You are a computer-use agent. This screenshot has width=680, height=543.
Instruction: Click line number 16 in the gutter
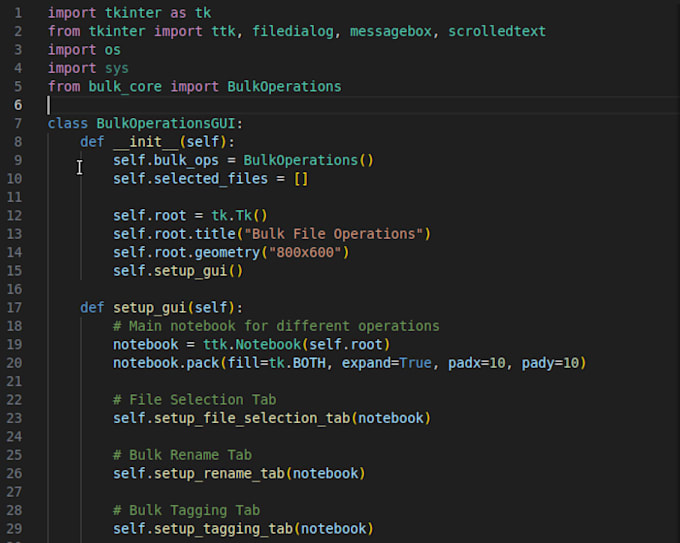(14, 289)
